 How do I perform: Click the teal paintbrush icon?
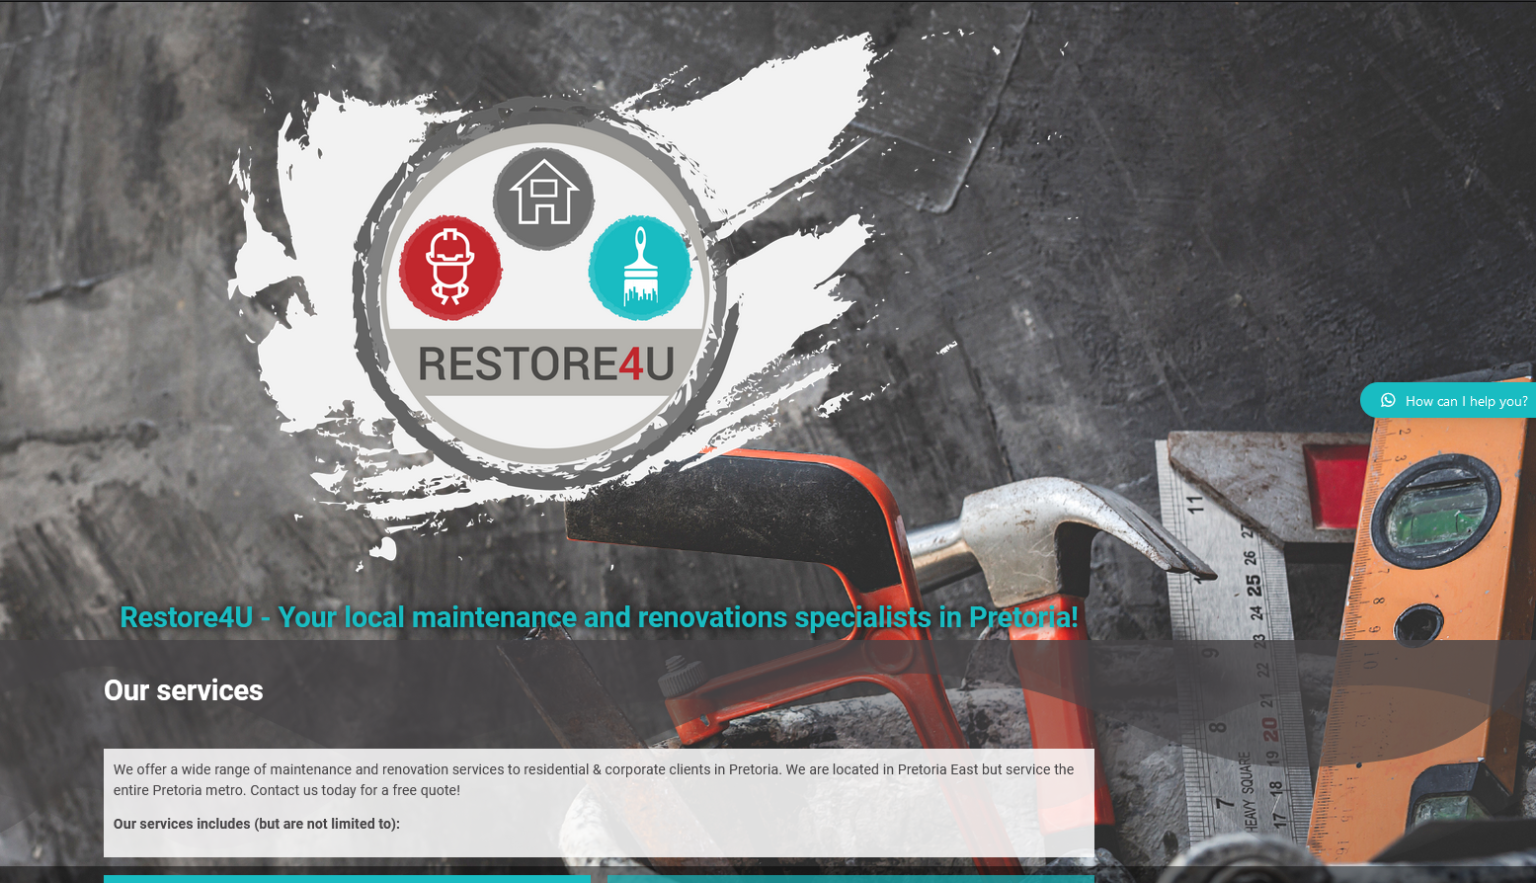639,268
